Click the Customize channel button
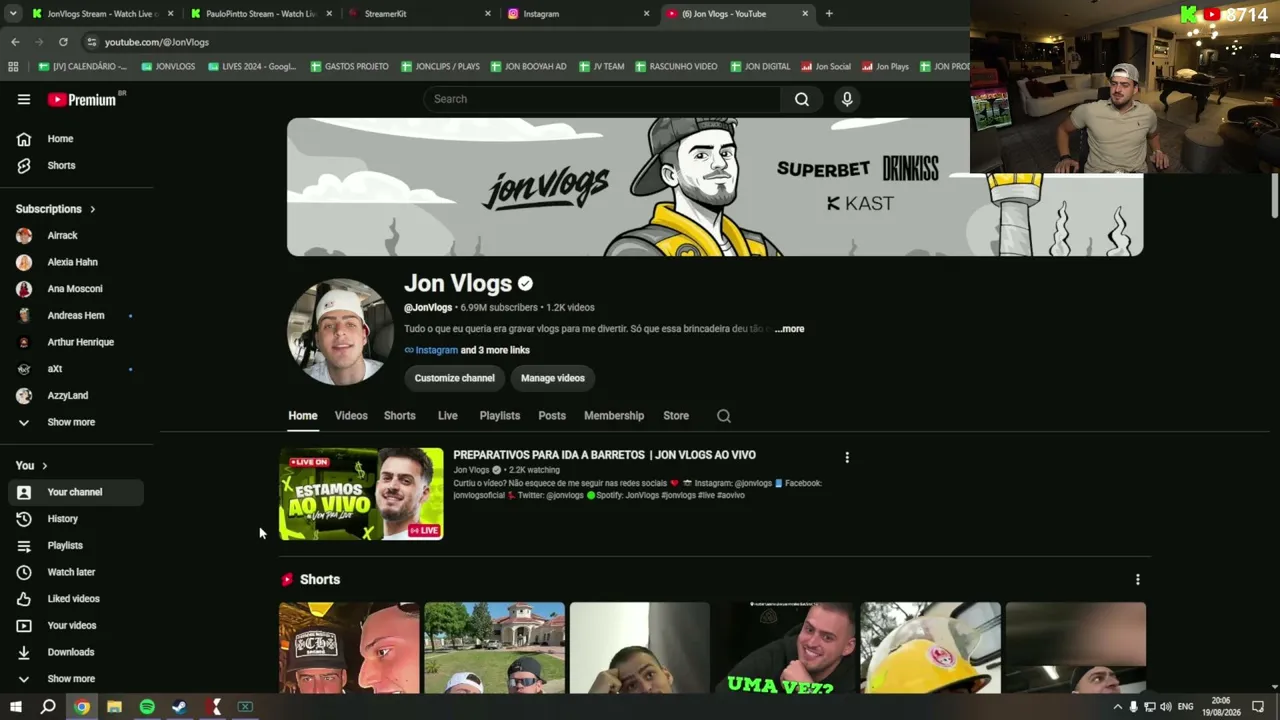Viewport: 1280px width, 720px height. point(455,378)
